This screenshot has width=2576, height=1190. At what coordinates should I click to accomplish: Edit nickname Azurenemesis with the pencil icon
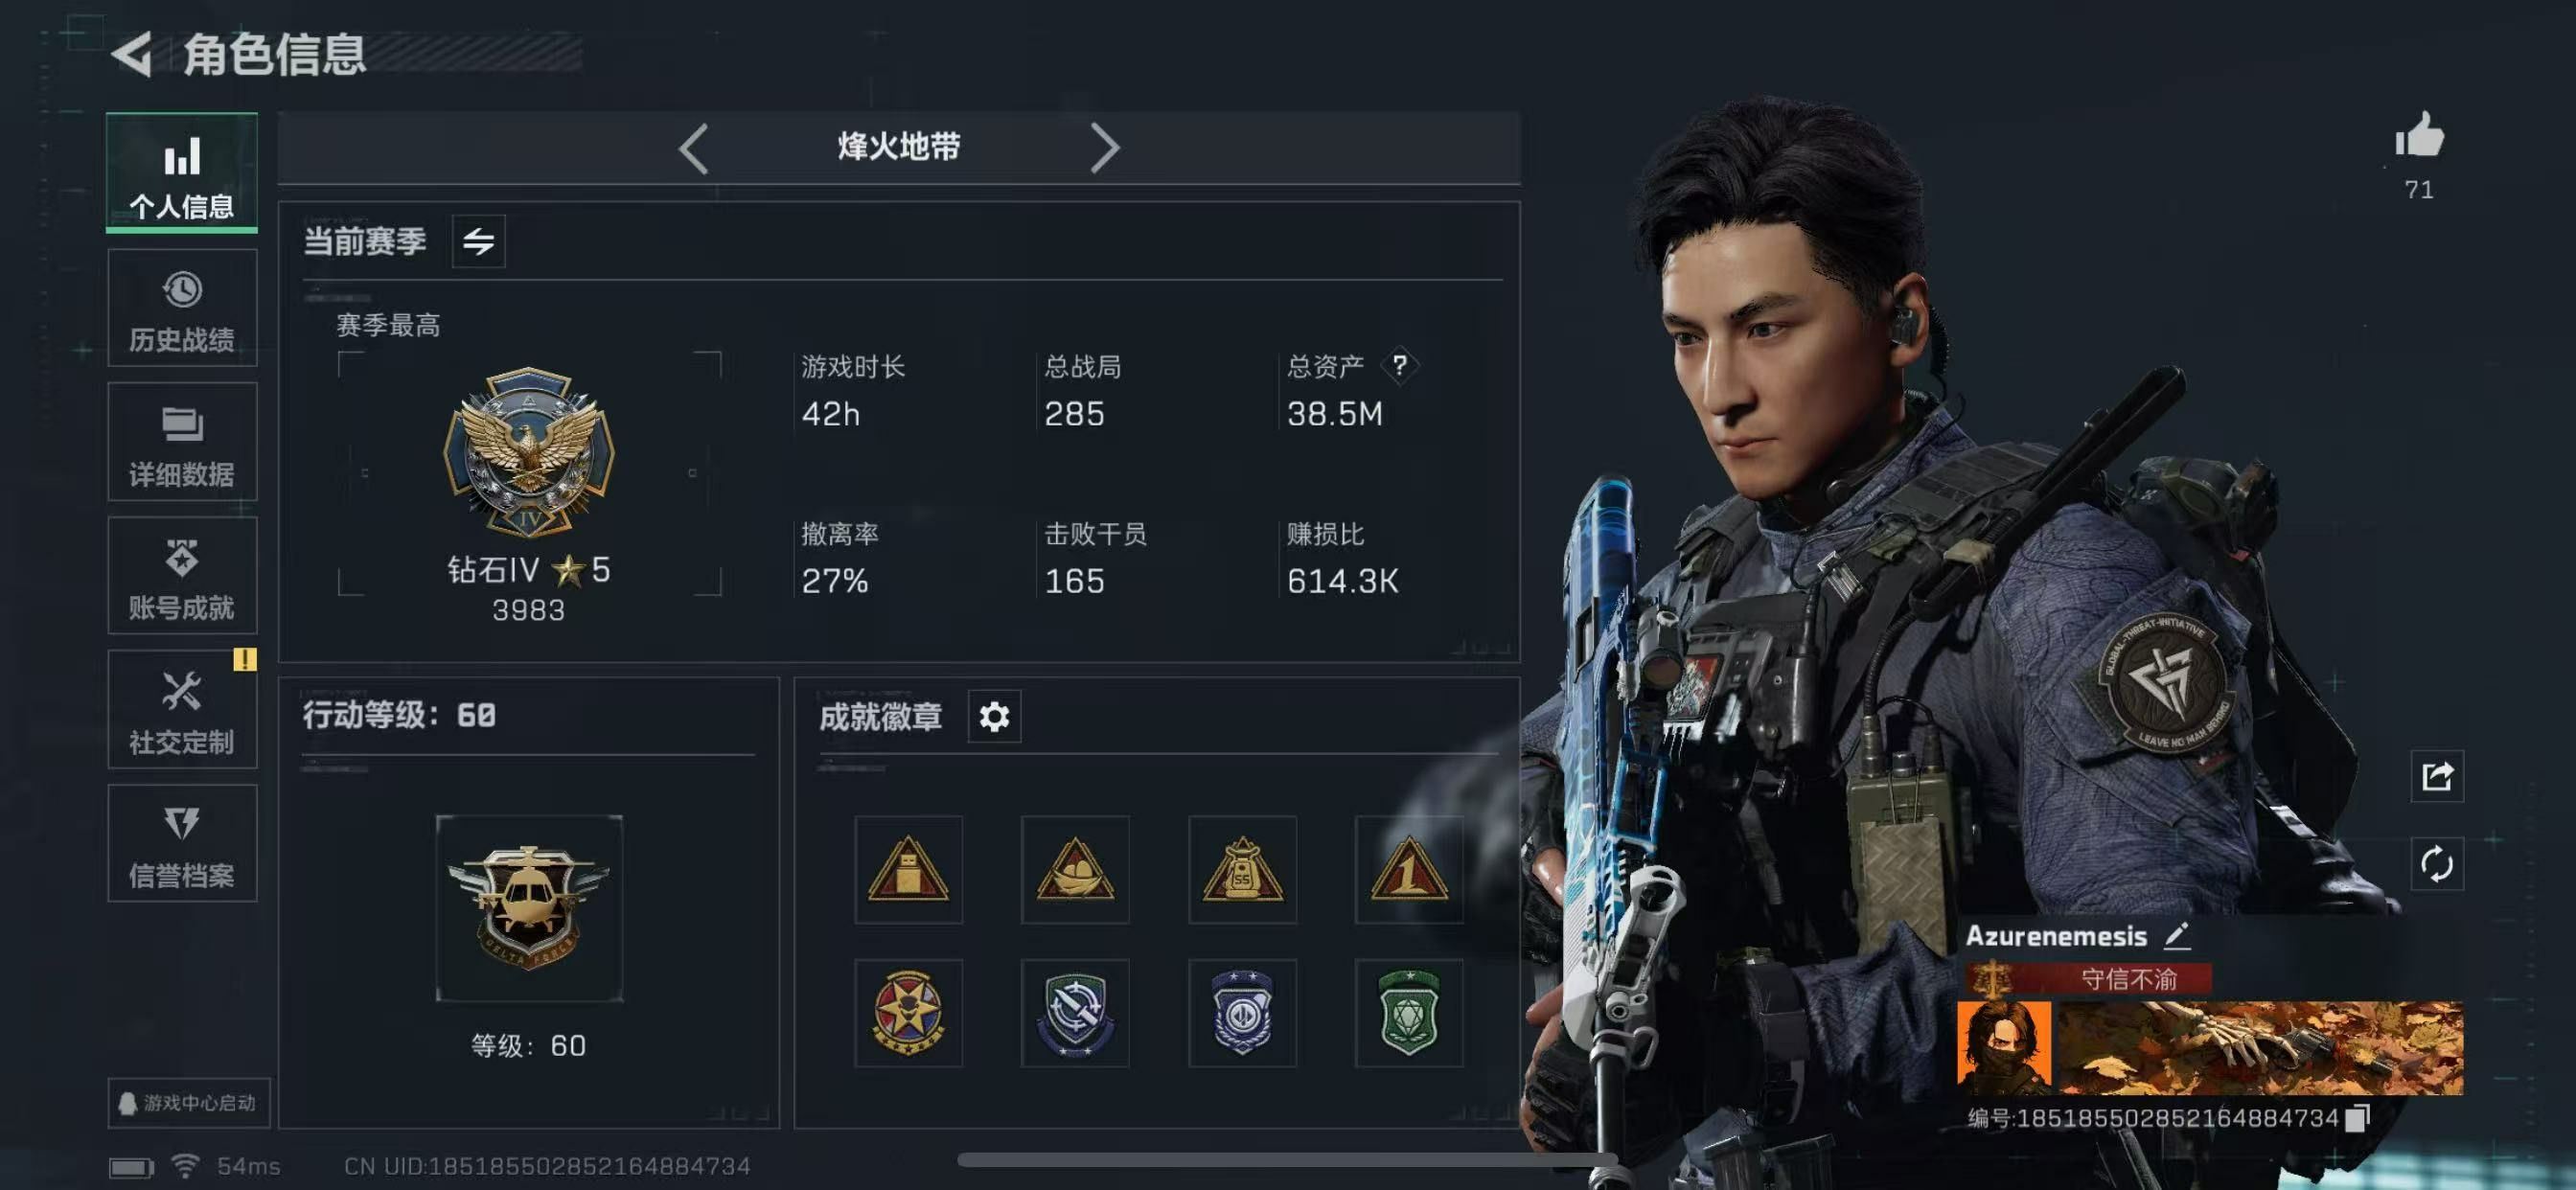(2178, 935)
